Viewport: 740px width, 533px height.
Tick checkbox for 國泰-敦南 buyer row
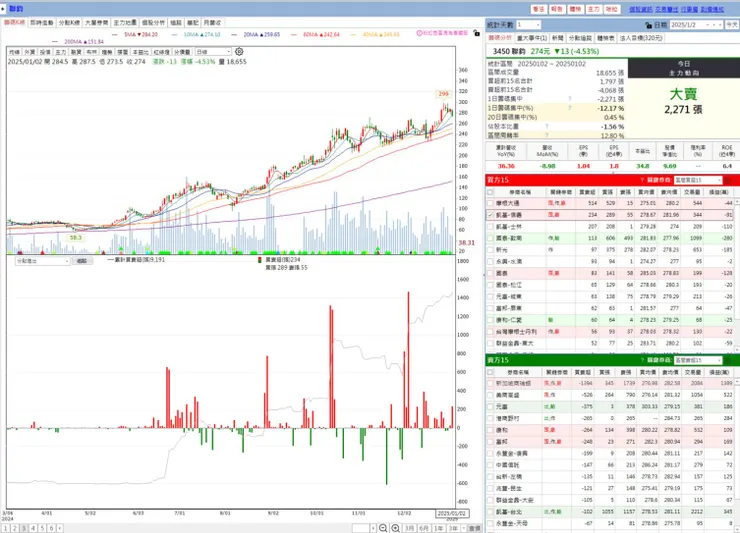[x=490, y=238]
